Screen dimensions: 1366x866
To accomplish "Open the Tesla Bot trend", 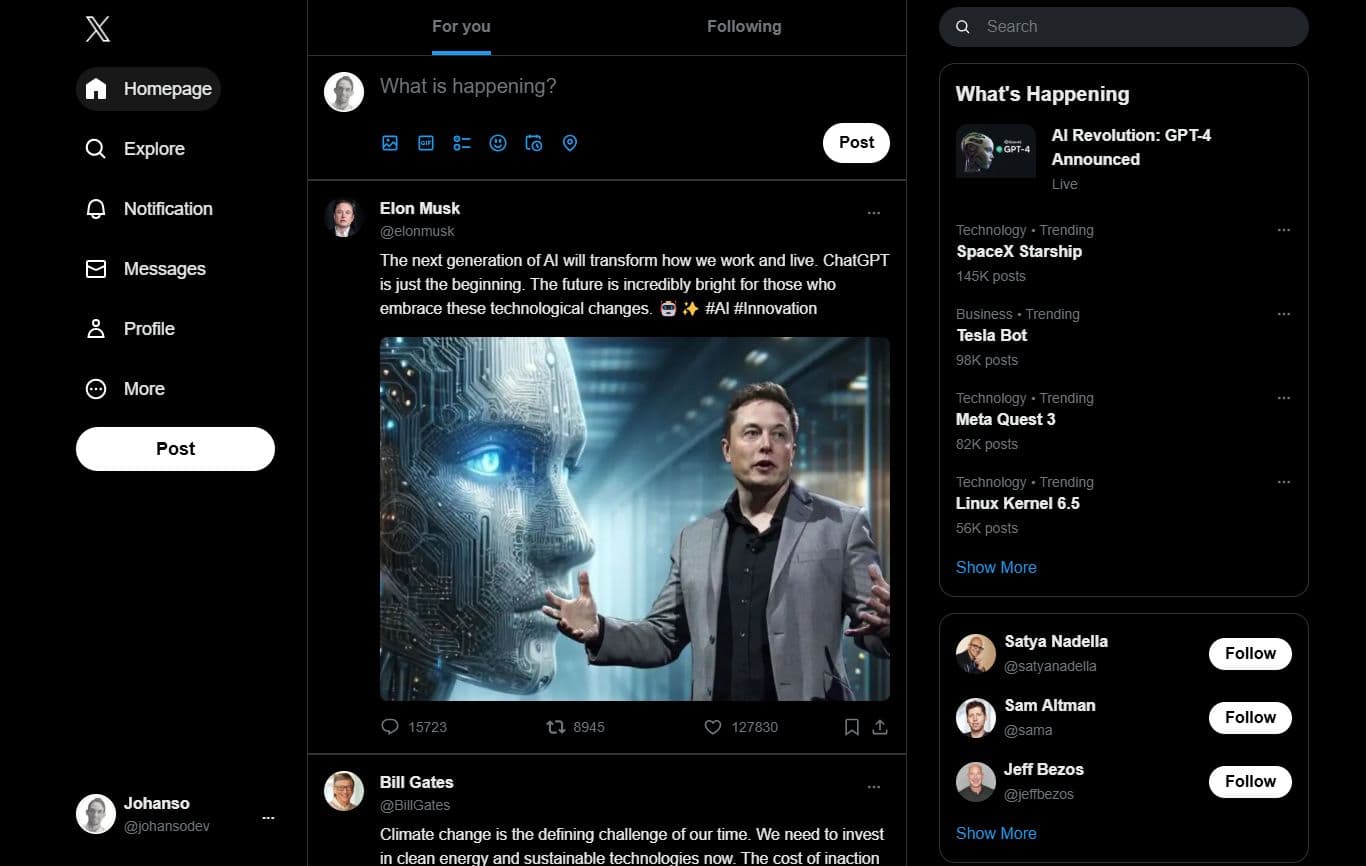I will pyautogui.click(x=992, y=336).
